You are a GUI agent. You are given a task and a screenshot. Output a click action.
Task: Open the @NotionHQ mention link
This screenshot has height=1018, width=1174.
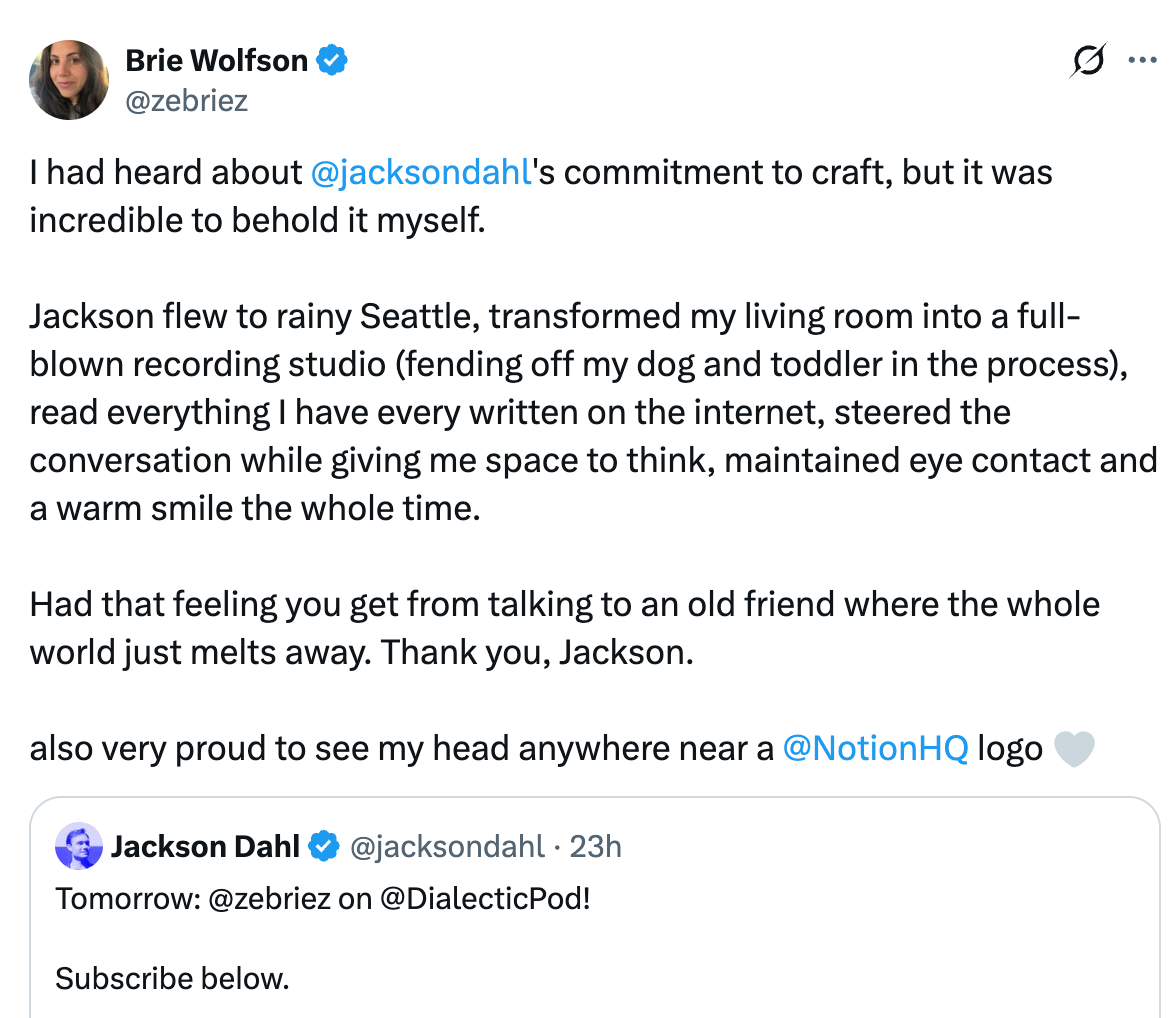[875, 748]
